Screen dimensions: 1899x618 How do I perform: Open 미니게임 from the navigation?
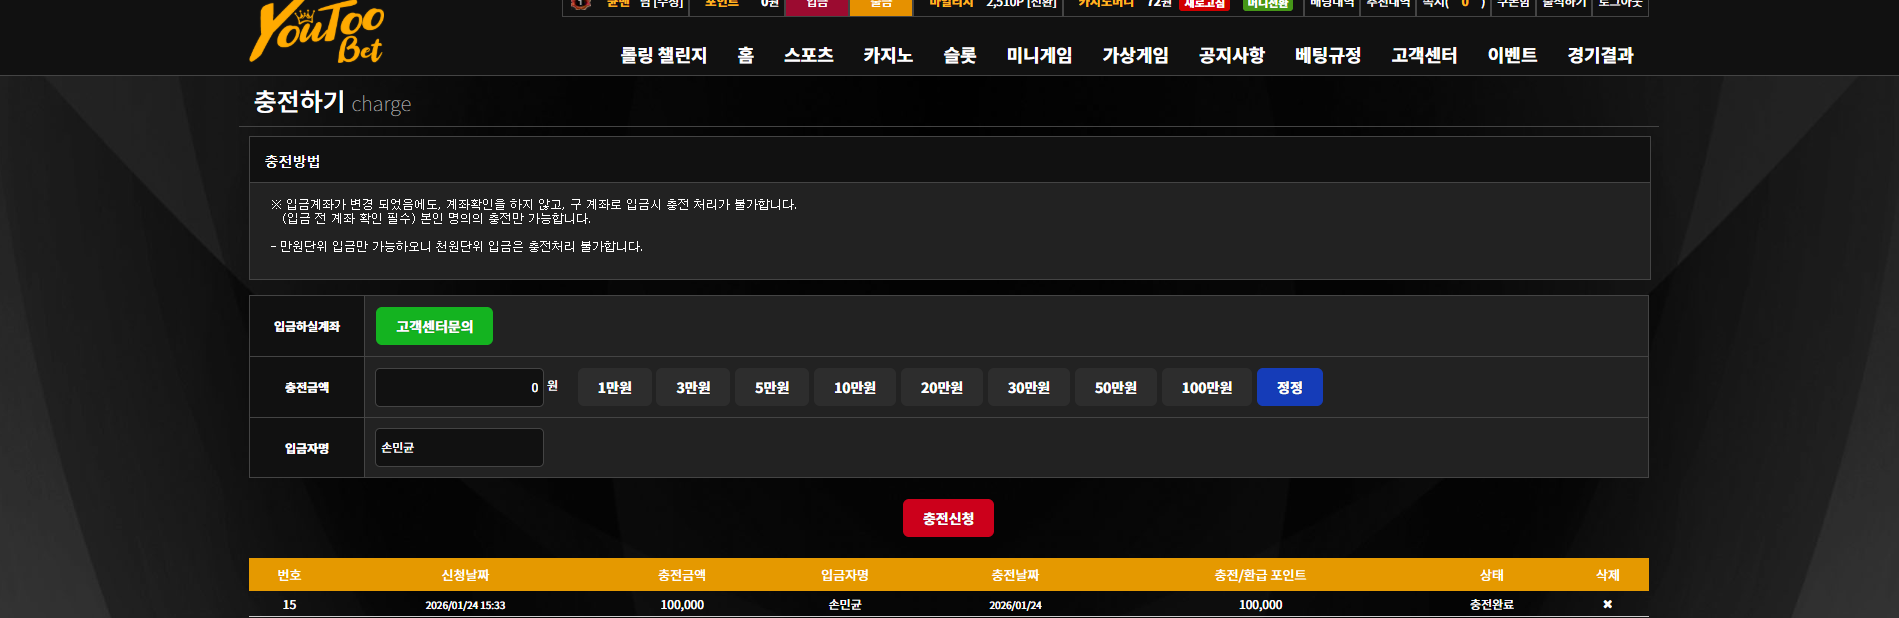tap(1039, 55)
